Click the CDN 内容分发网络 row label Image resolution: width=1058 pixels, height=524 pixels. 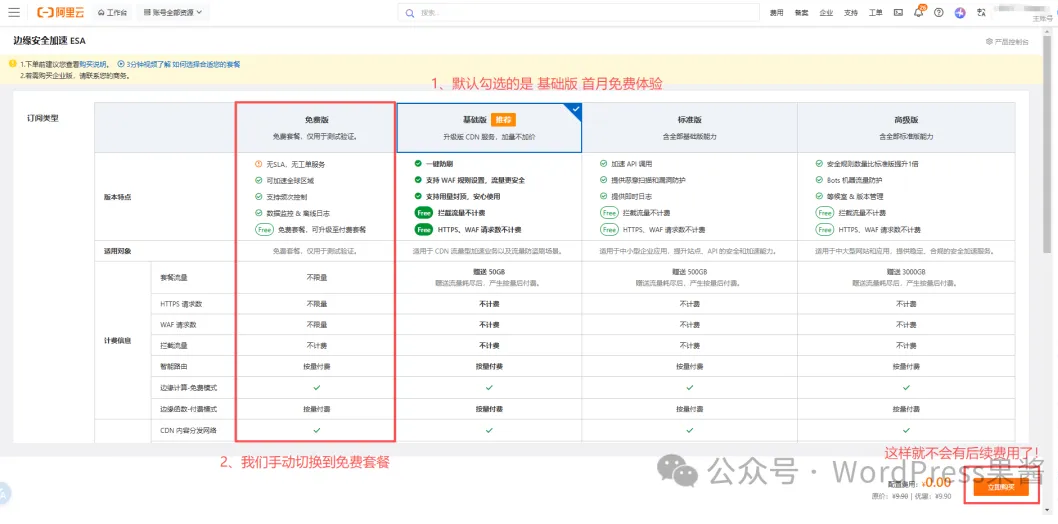[x=188, y=430]
